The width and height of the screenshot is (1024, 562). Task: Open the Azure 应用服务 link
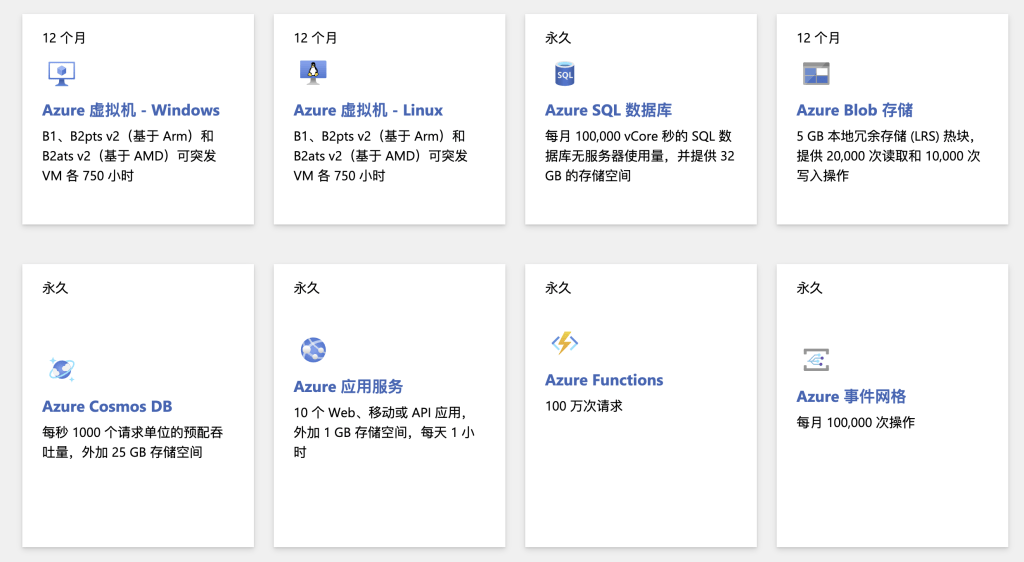click(x=348, y=386)
